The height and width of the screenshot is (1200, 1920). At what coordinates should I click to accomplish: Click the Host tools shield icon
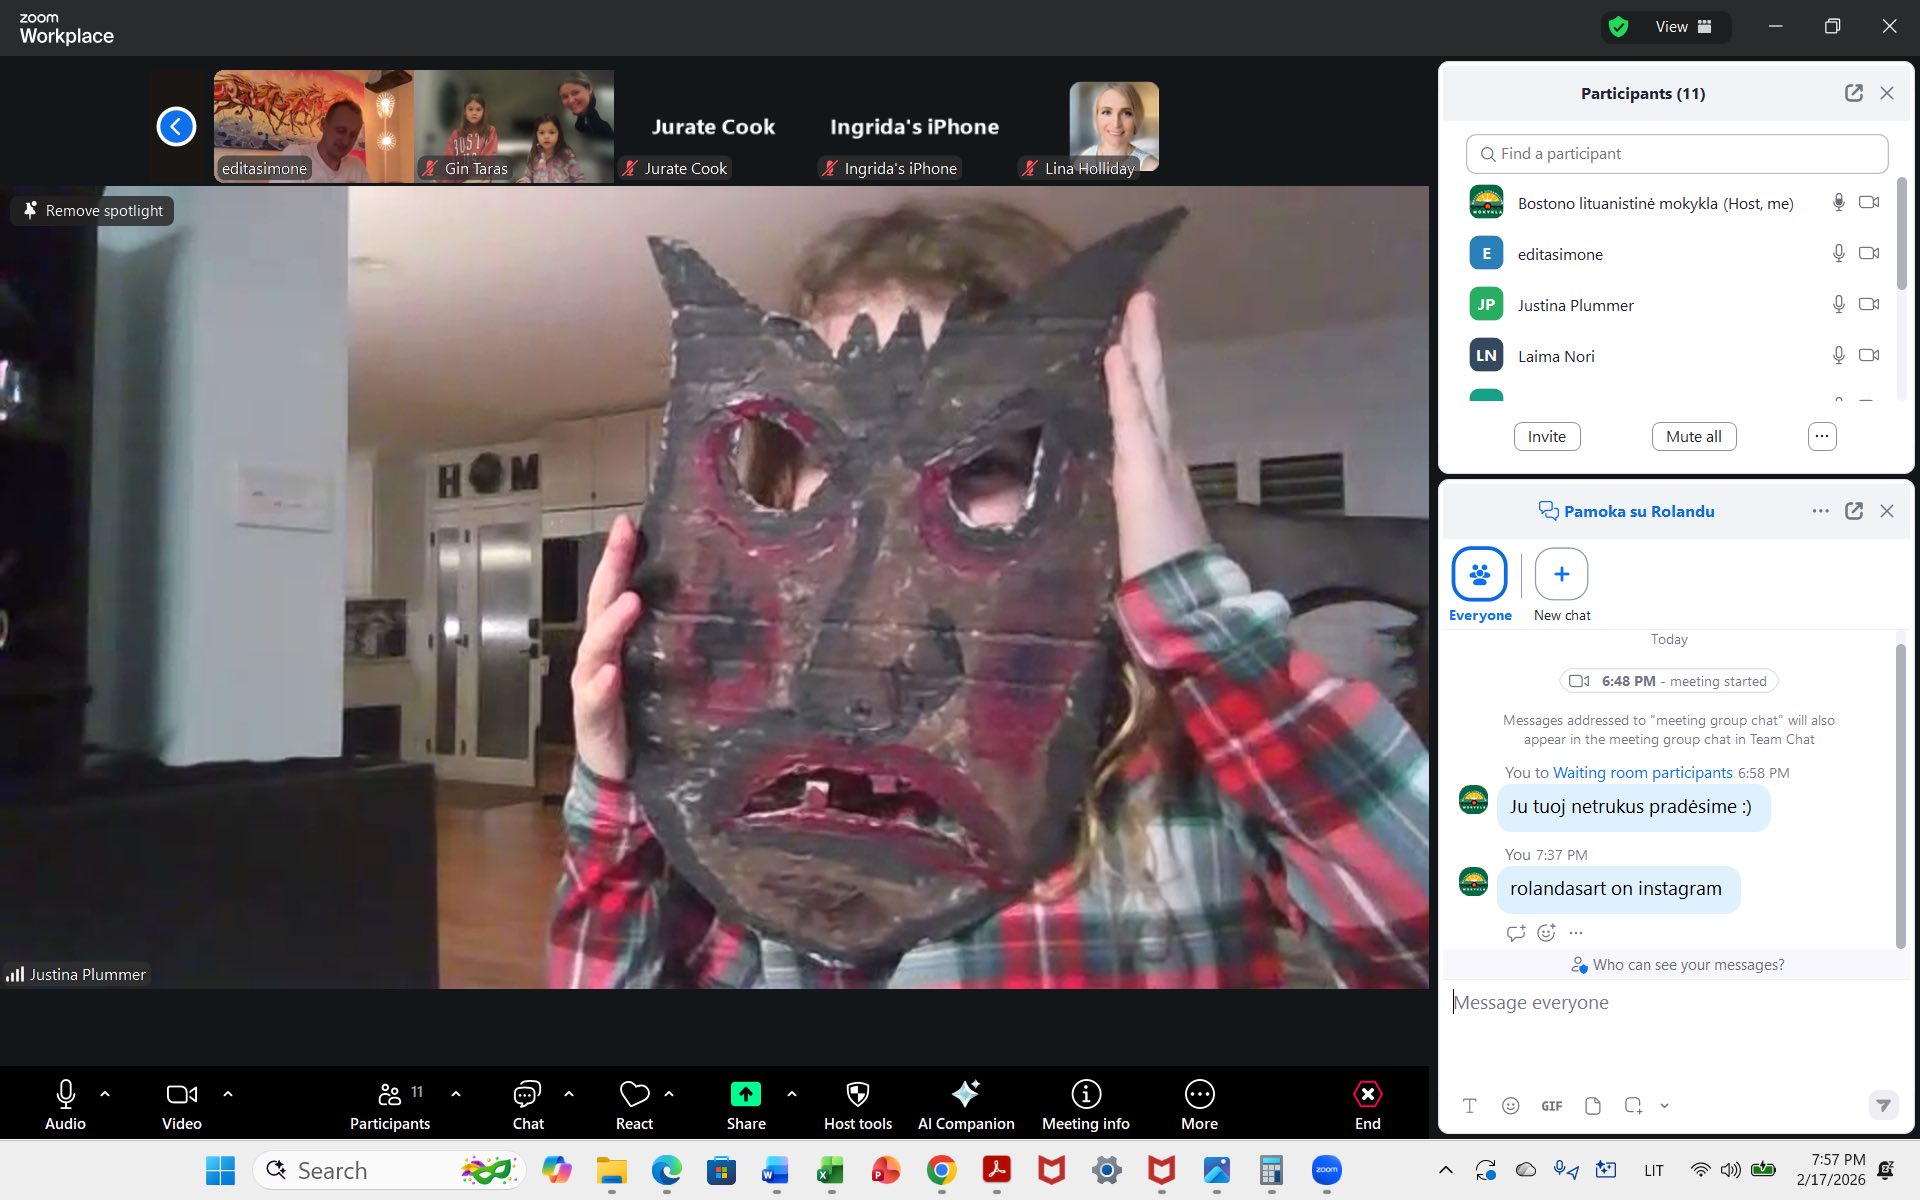(x=857, y=1095)
